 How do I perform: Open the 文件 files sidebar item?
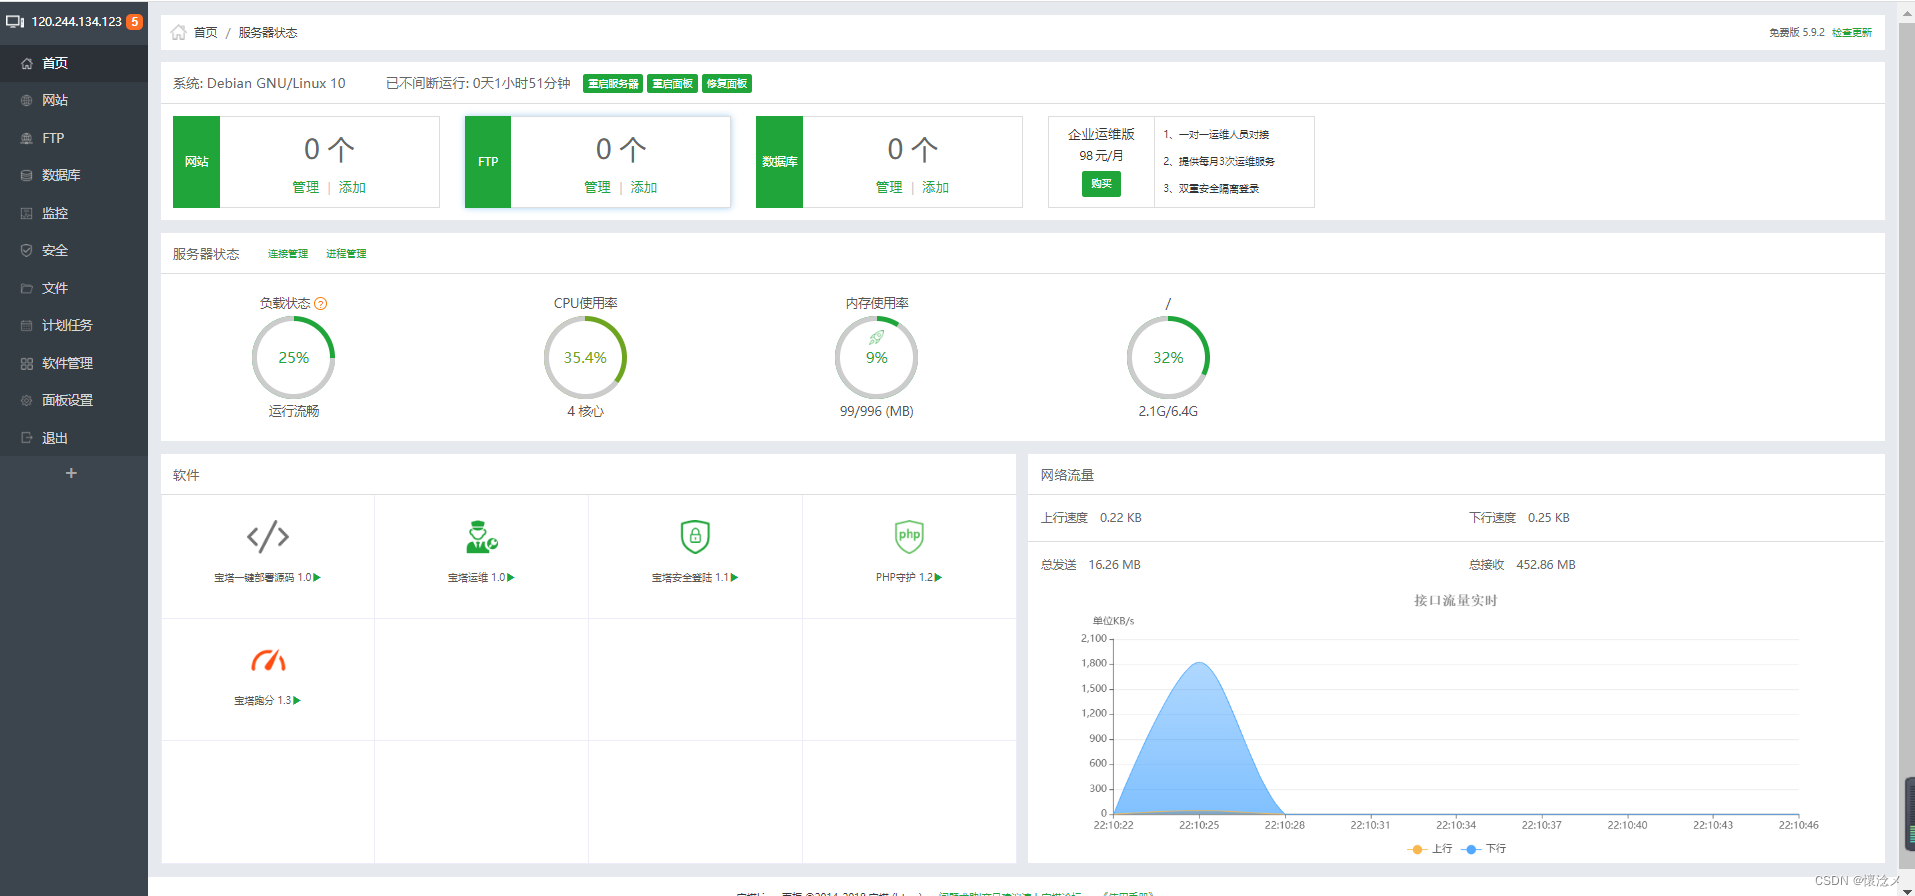(74, 288)
